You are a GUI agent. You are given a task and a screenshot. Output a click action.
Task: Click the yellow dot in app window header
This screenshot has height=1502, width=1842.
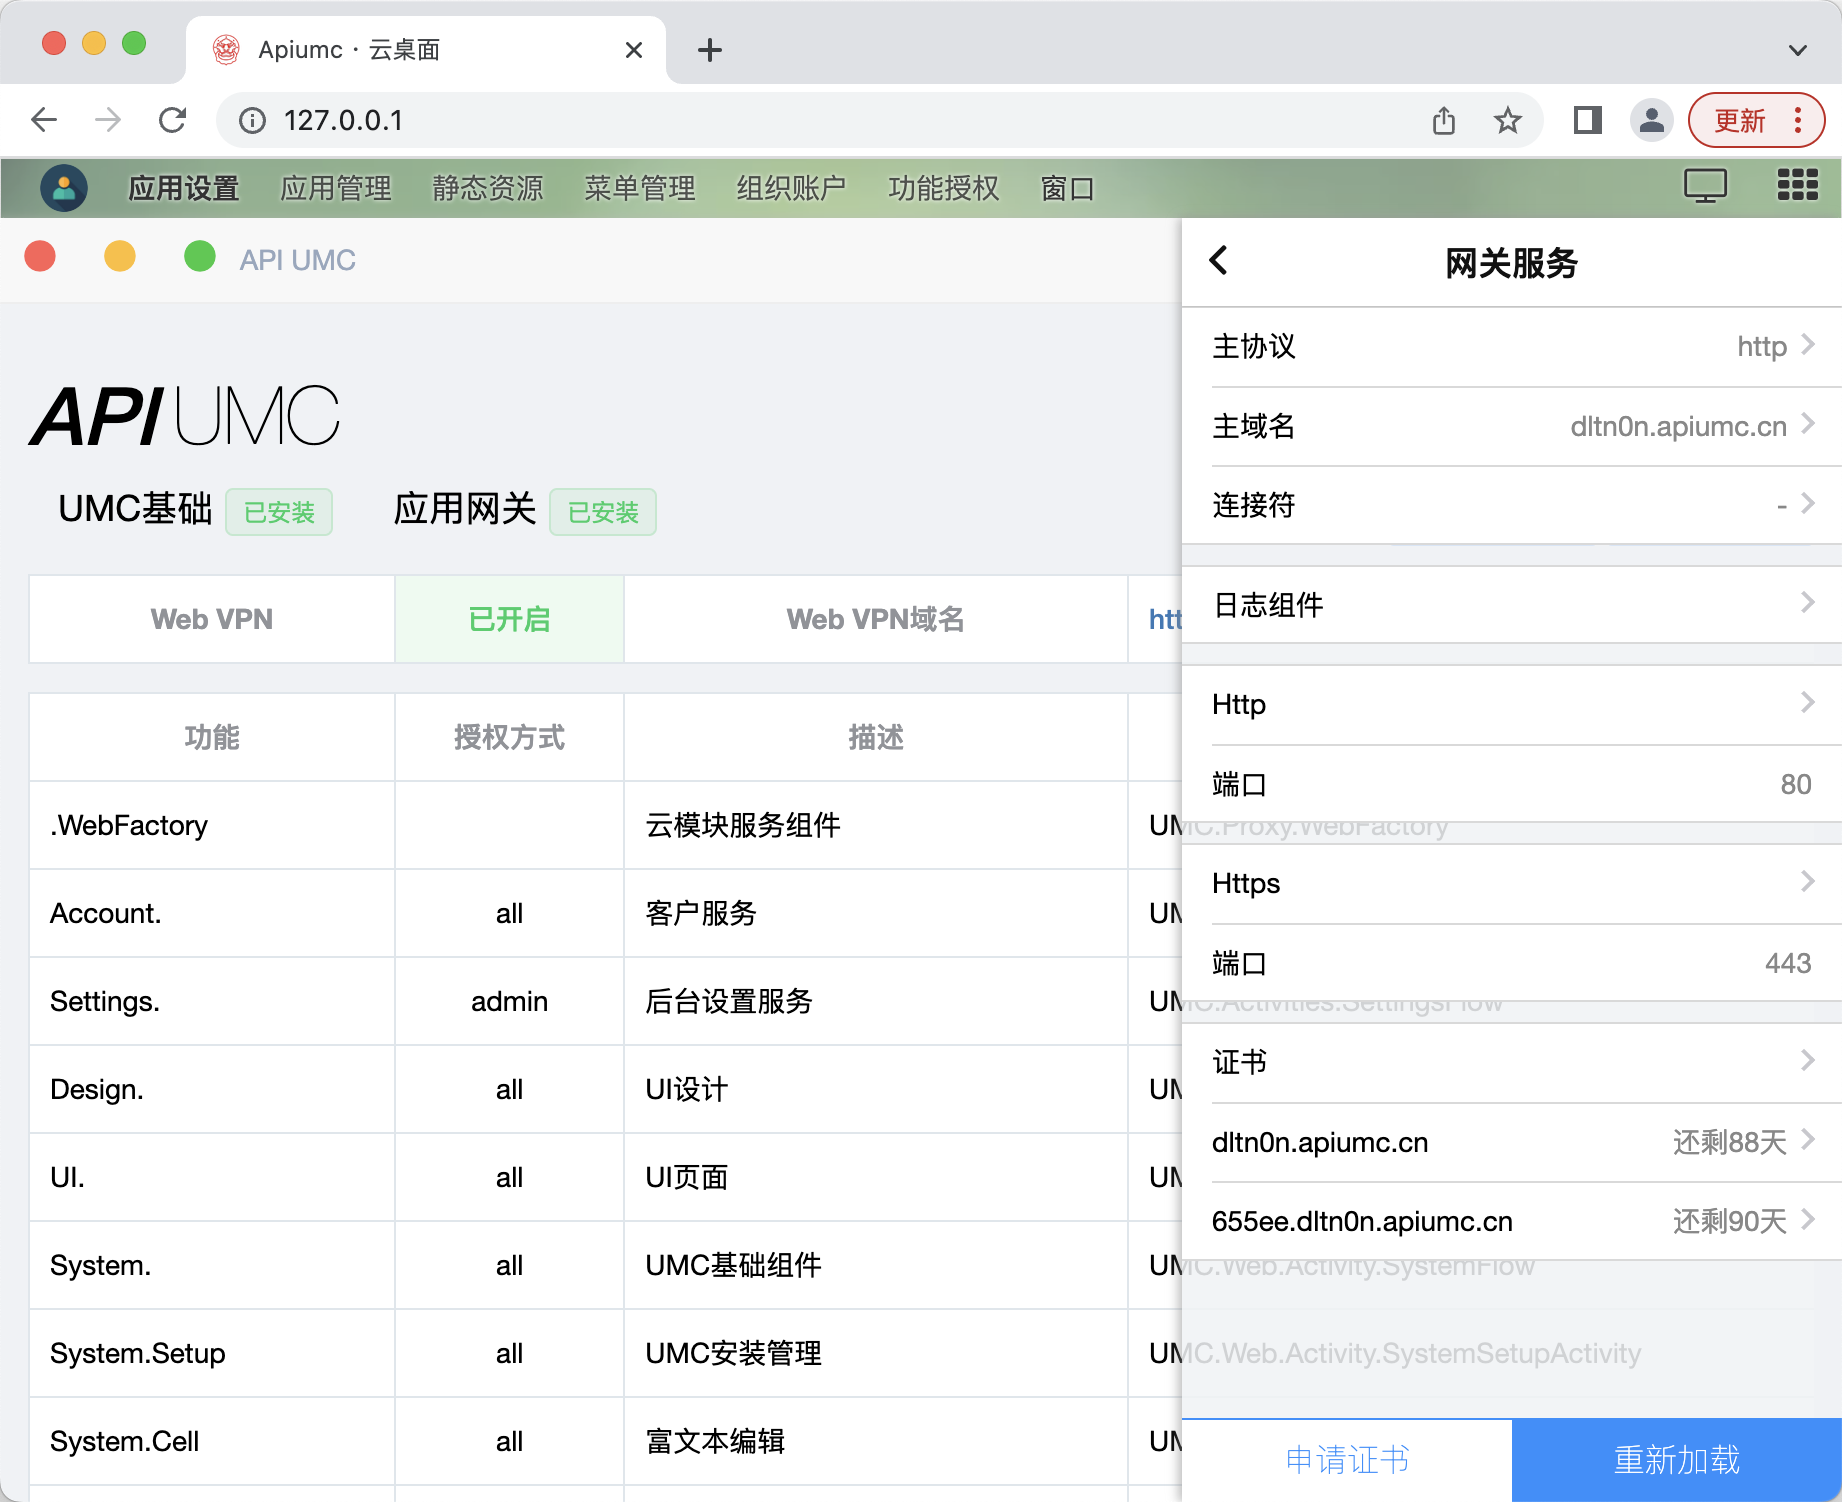click(x=120, y=257)
